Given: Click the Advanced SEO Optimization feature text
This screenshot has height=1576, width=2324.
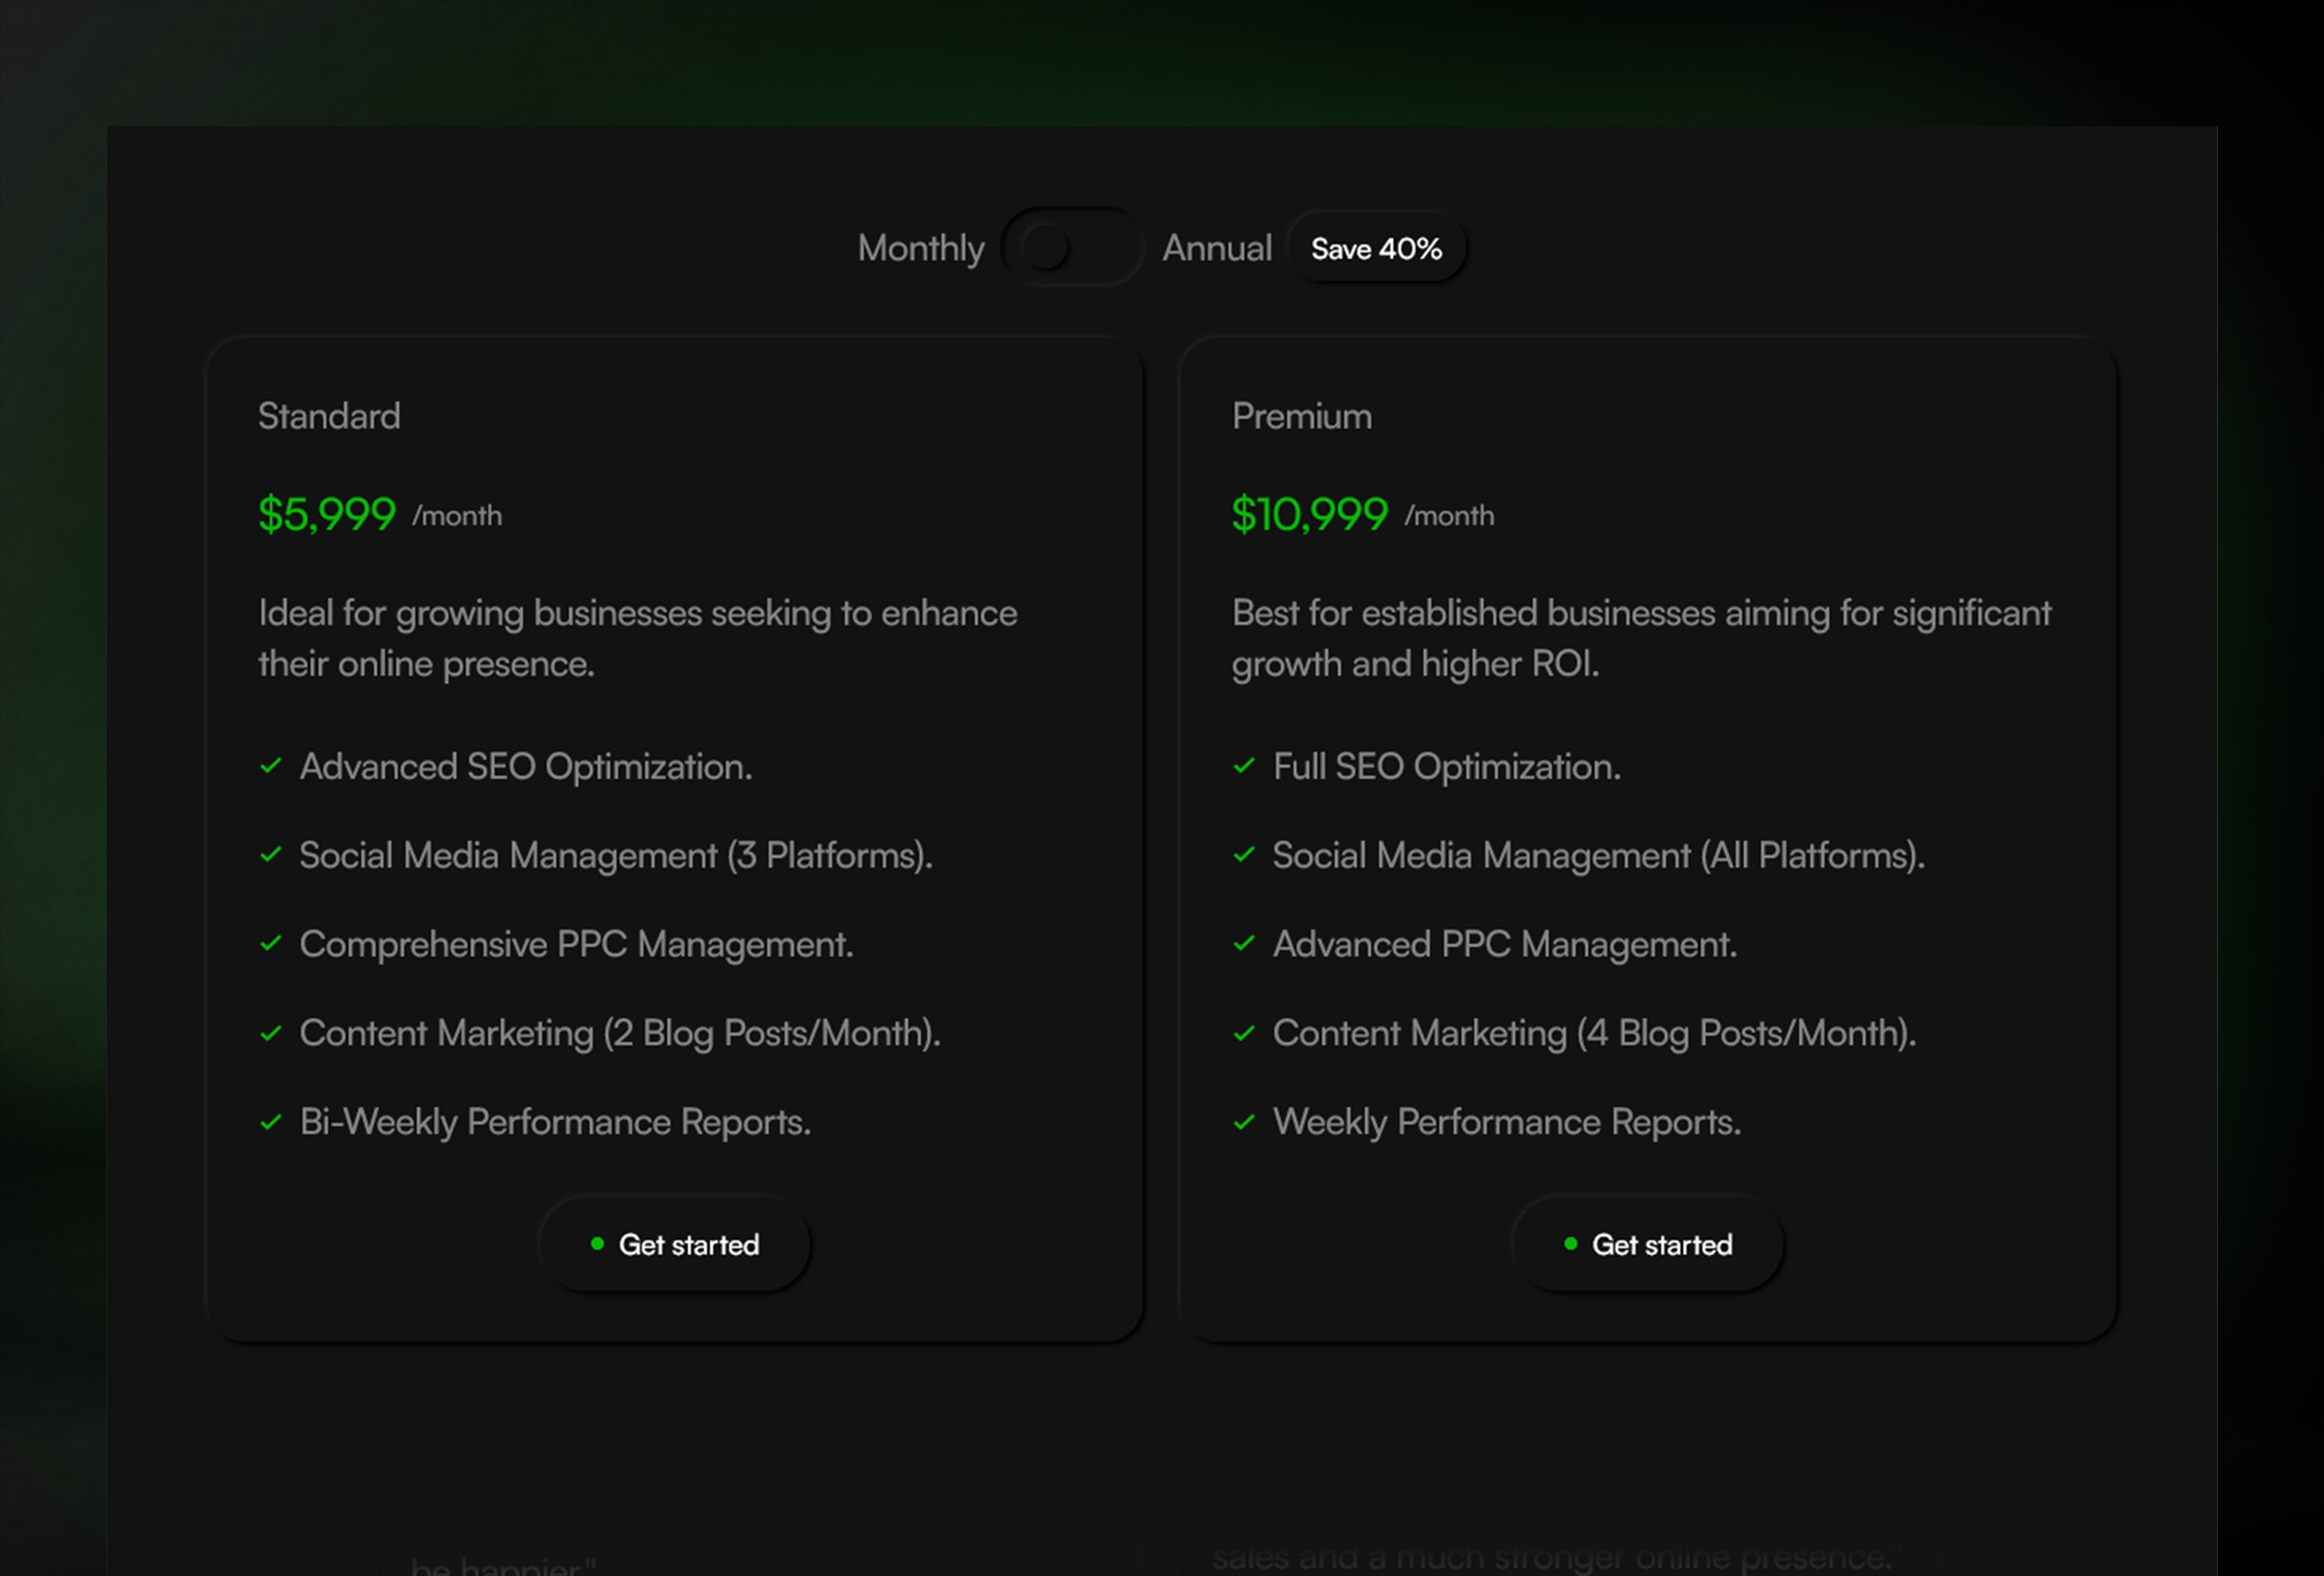Looking at the screenshot, I should tap(526, 767).
